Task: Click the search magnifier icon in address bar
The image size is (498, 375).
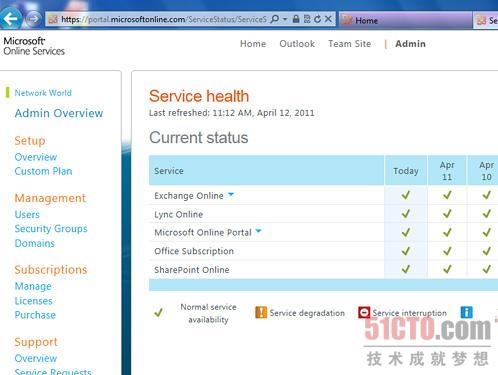Action: pos(275,19)
